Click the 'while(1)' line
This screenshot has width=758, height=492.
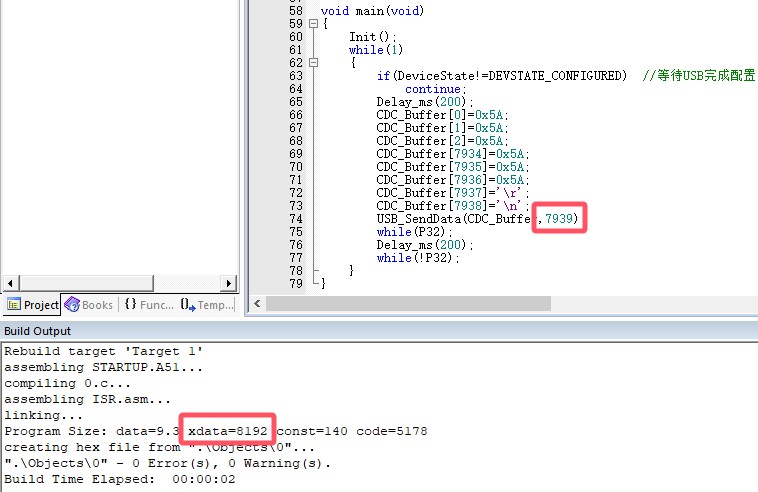point(376,50)
